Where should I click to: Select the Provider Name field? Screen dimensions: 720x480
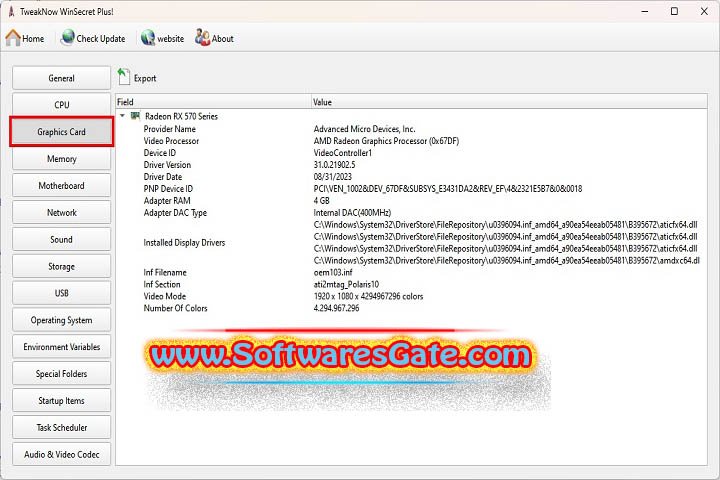pyautogui.click(x=169, y=129)
